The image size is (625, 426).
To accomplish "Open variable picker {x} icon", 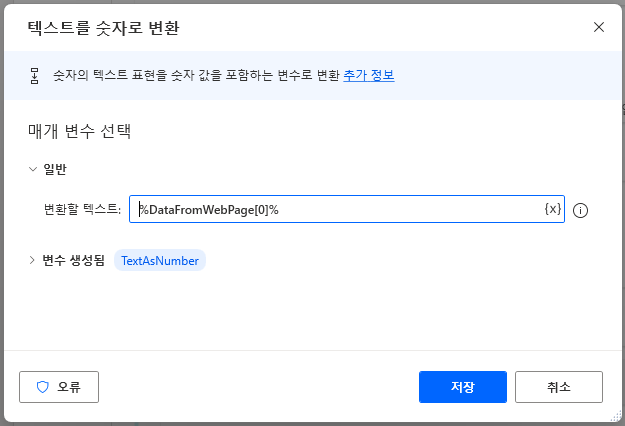I will click(x=553, y=209).
